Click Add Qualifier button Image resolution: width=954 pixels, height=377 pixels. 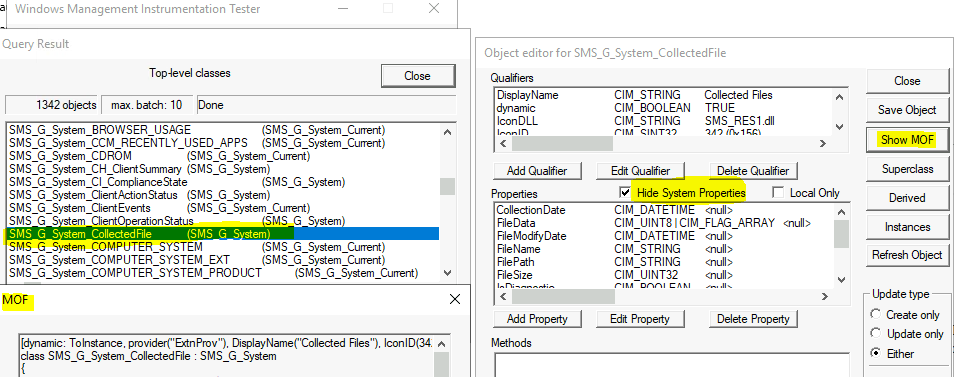pos(537,171)
